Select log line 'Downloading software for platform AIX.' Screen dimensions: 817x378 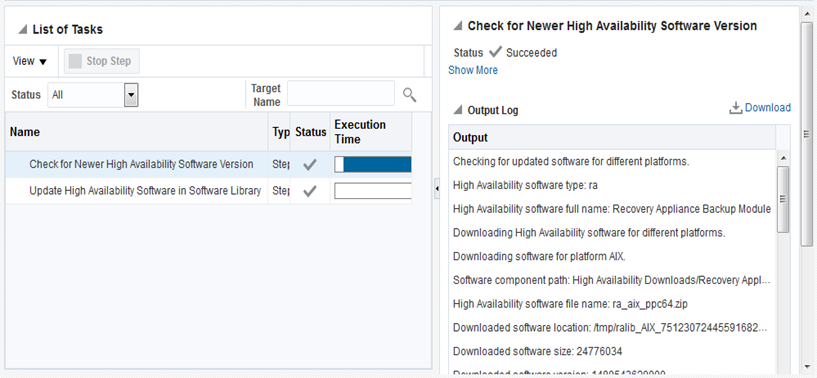[x=539, y=257]
